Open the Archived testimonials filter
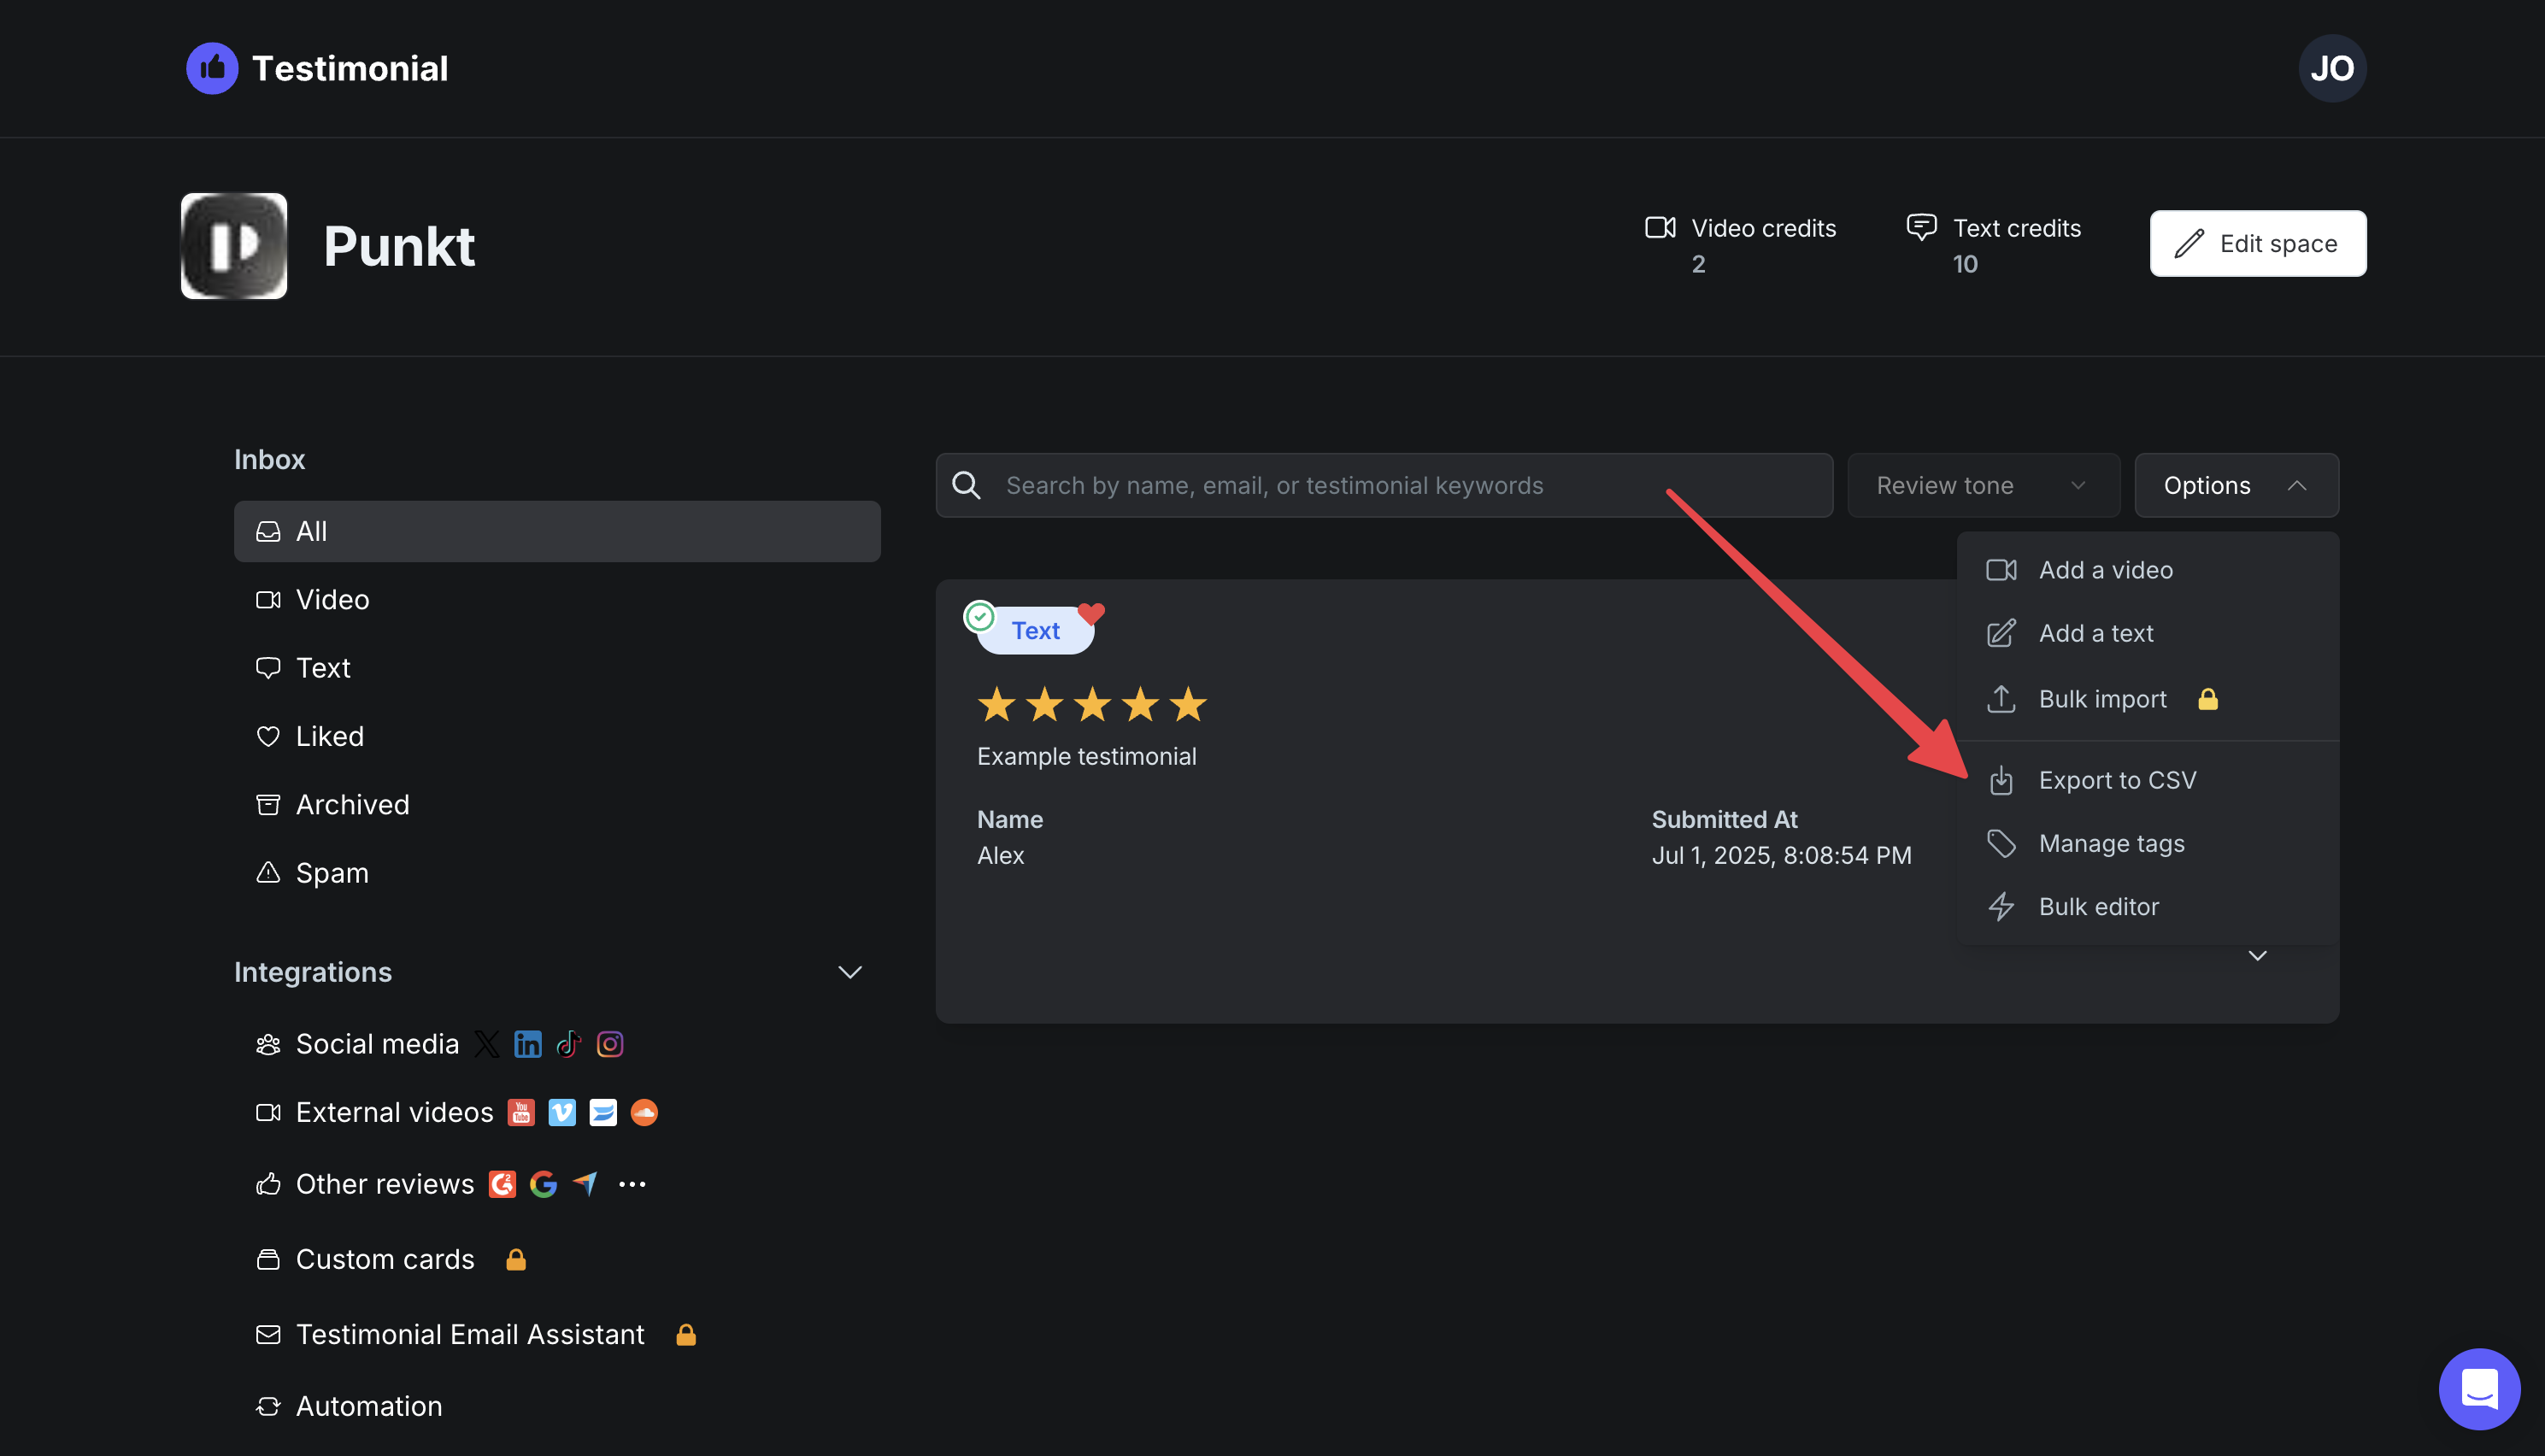 [x=557, y=804]
